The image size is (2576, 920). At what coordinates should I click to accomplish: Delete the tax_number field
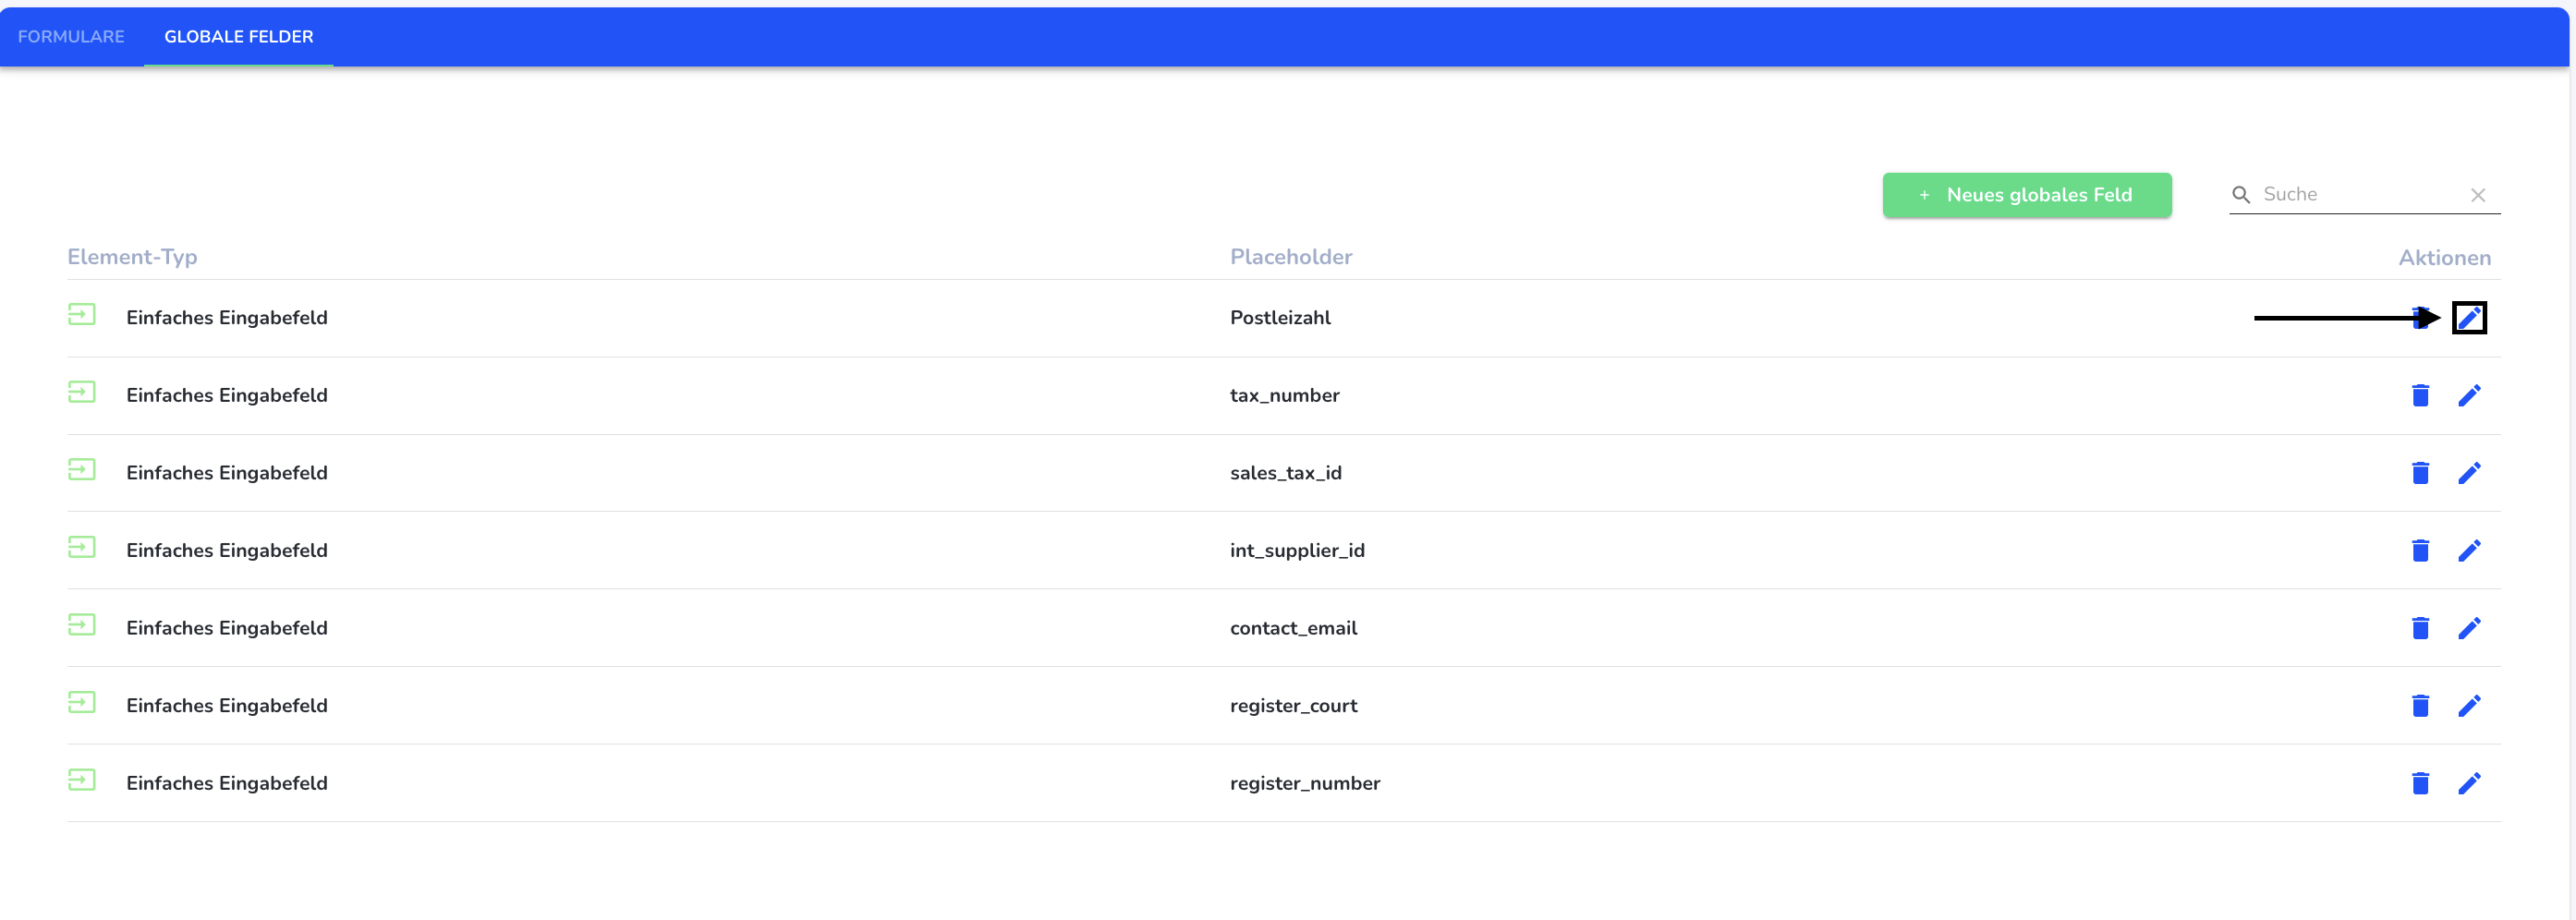click(x=2419, y=396)
